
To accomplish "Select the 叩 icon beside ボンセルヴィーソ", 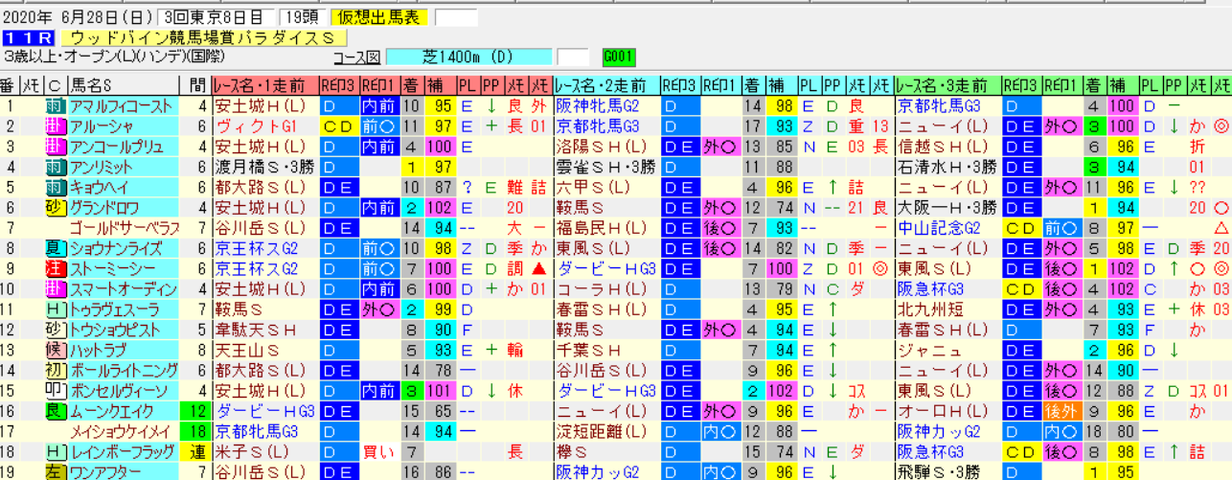I will [55, 390].
